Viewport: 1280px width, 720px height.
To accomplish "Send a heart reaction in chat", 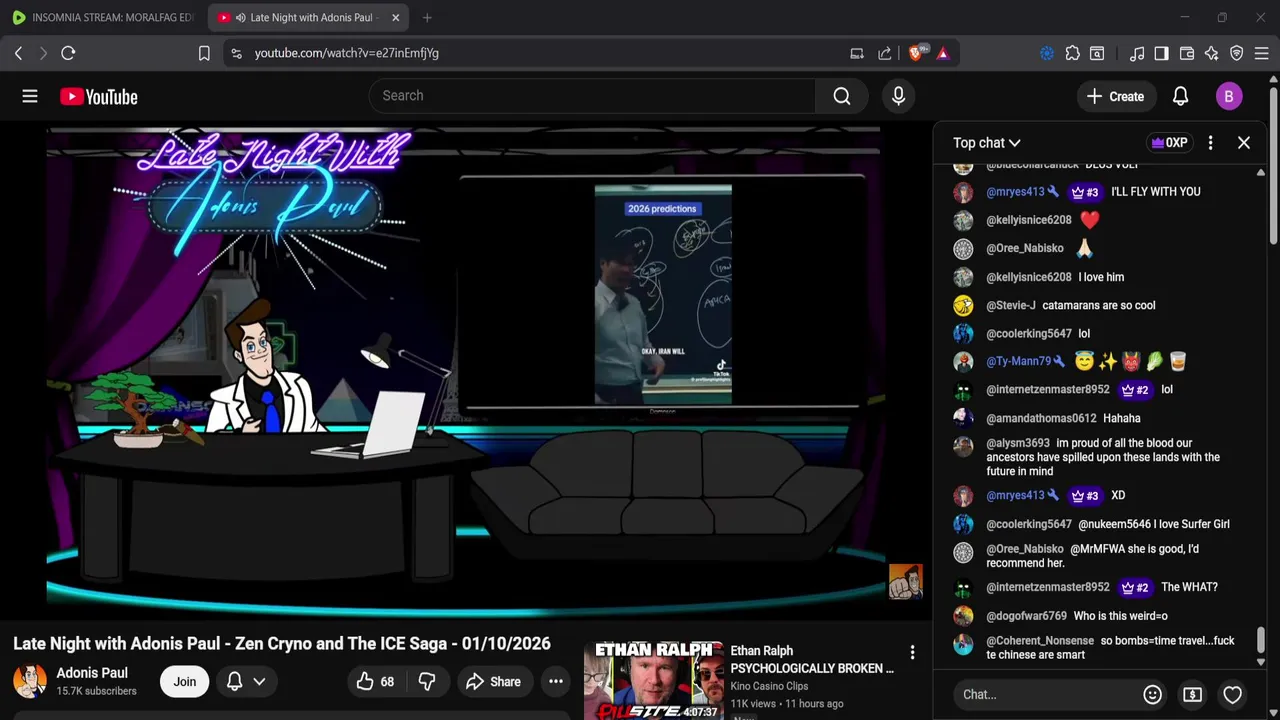I will [1232, 694].
